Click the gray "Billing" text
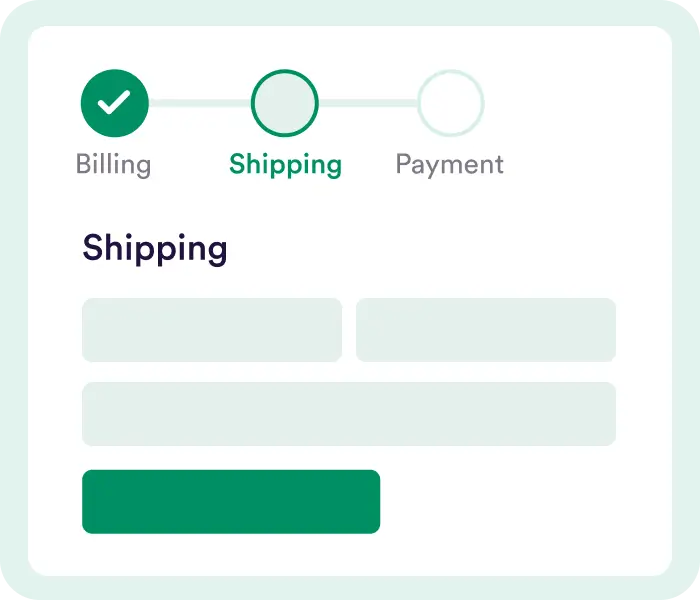 click(114, 164)
